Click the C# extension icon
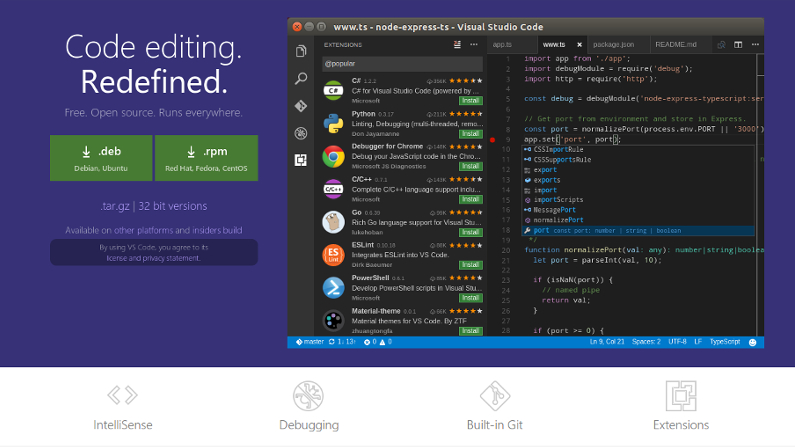This screenshot has width=795, height=447. [333, 91]
